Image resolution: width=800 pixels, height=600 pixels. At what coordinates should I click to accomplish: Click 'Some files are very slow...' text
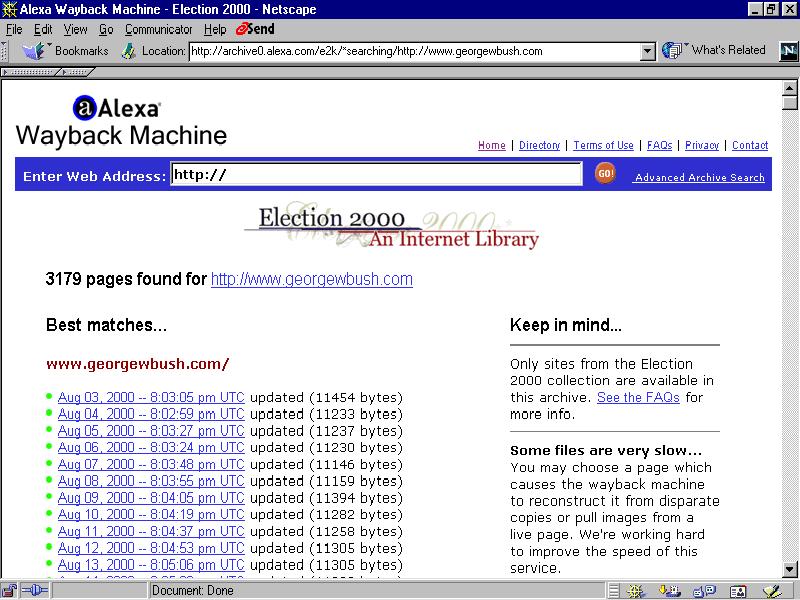[606, 451]
